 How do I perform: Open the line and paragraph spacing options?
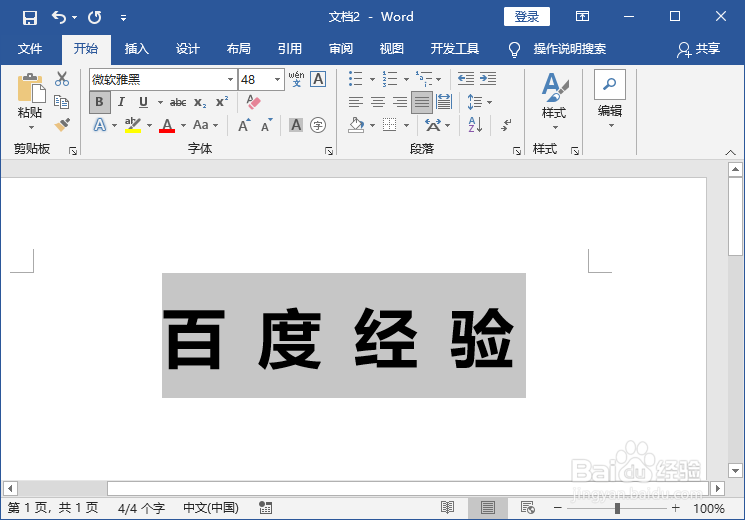tap(479, 102)
